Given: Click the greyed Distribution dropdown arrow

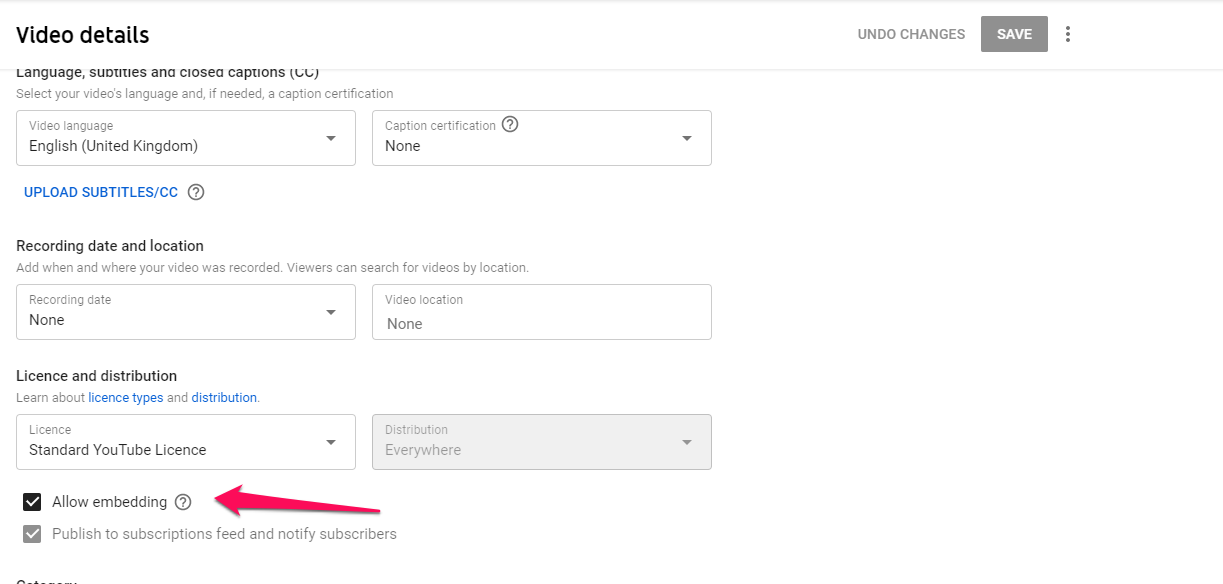Looking at the screenshot, I should [x=687, y=442].
